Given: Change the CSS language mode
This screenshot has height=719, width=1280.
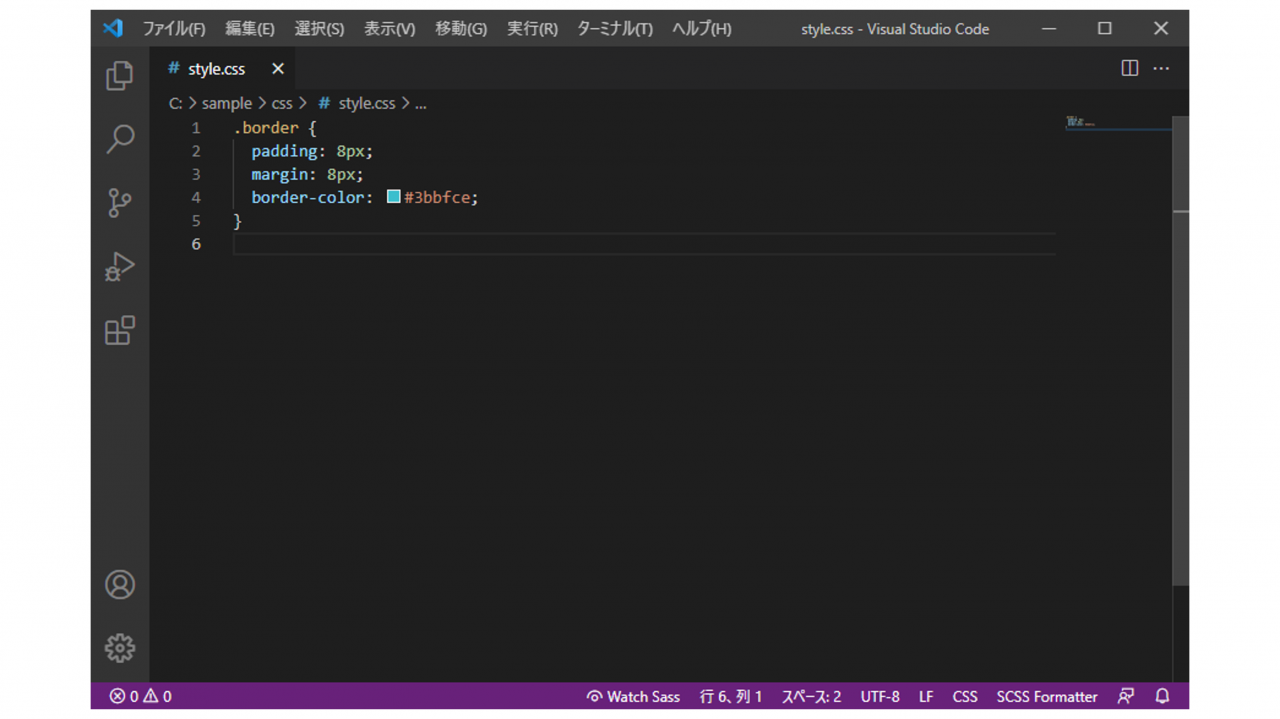Looking at the screenshot, I should [x=965, y=696].
